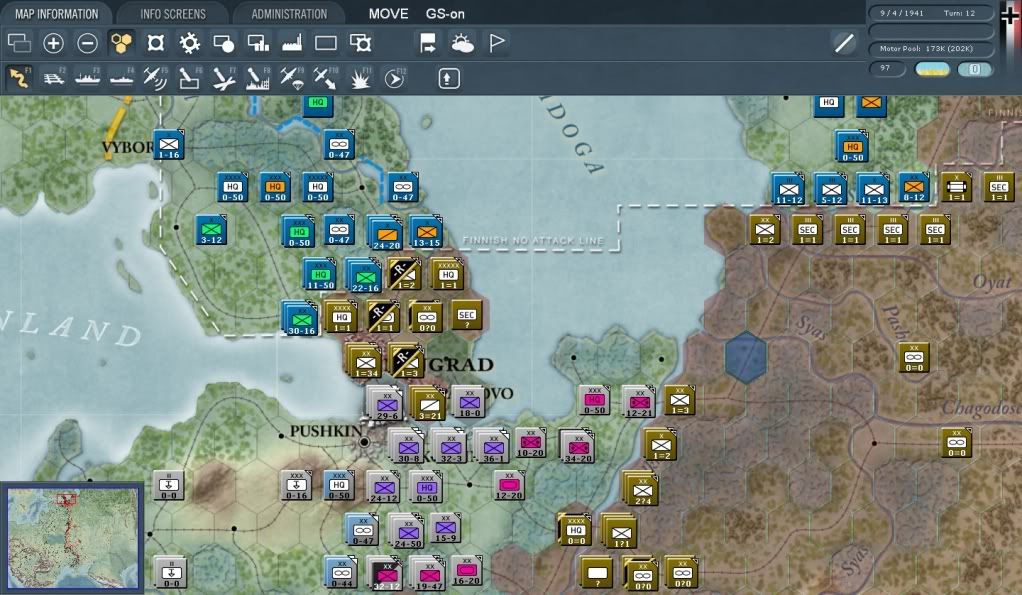Toggle the fortification levels icon
This screenshot has width=1022, height=595.
(x=155, y=43)
